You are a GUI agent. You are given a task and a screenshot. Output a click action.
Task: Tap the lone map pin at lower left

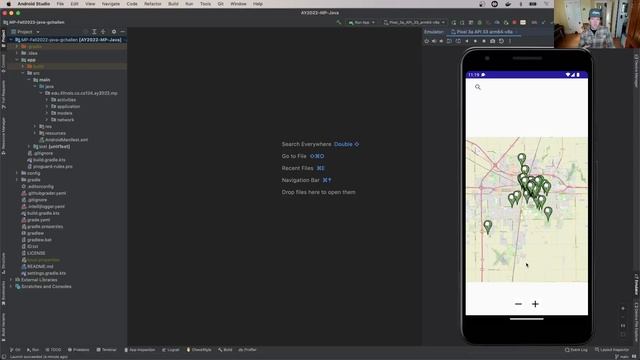[488, 227]
